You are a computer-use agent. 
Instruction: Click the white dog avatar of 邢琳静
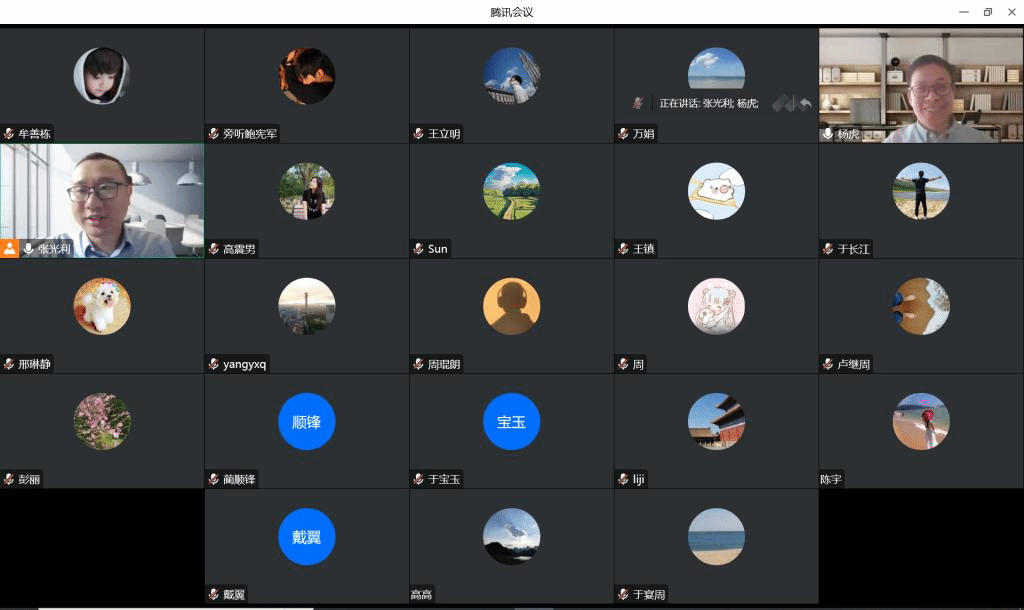tap(102, 306)
